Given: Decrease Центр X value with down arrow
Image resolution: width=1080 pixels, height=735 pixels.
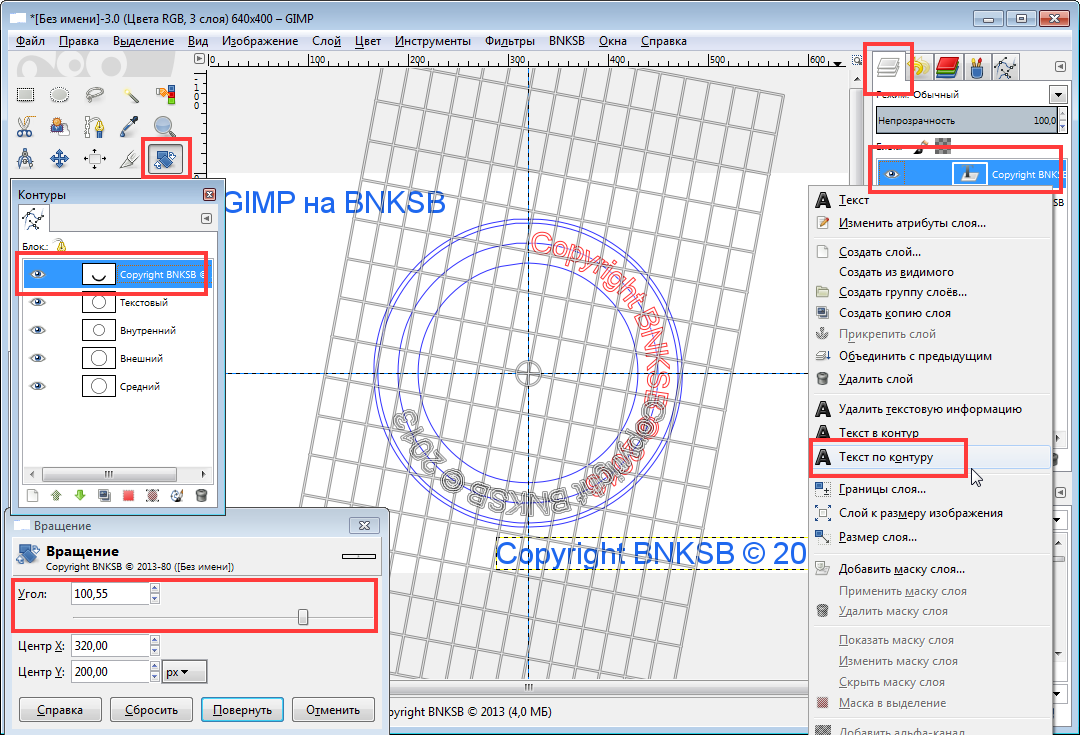Looking at the screenshot, I should (154, 651).
